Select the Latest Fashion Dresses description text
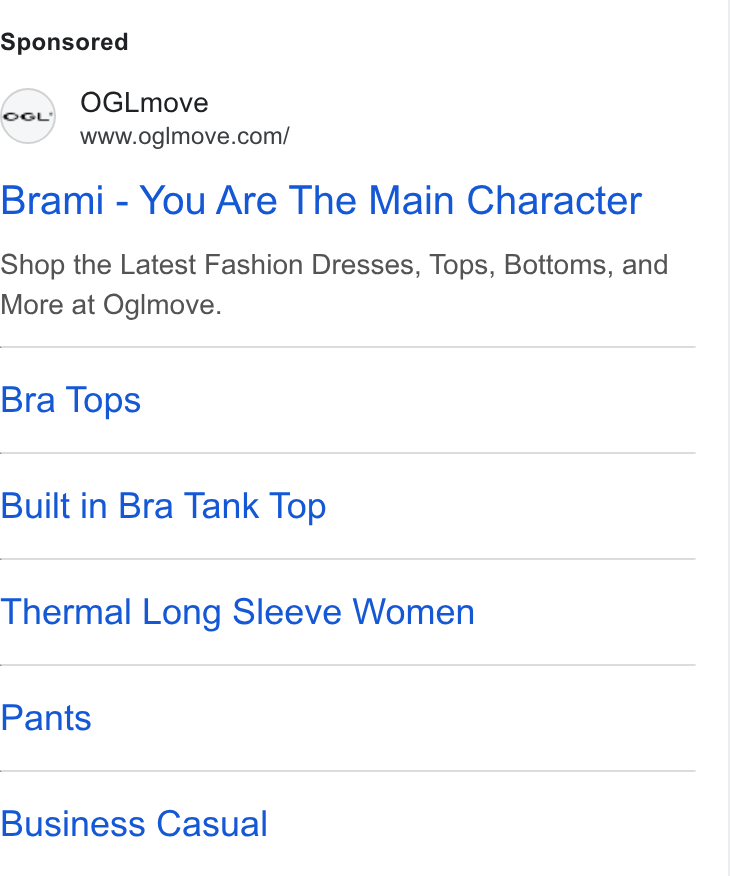Image resolution: width=730 pixels, height=876 pixels. pyautogui.click(x=334, y=285)
